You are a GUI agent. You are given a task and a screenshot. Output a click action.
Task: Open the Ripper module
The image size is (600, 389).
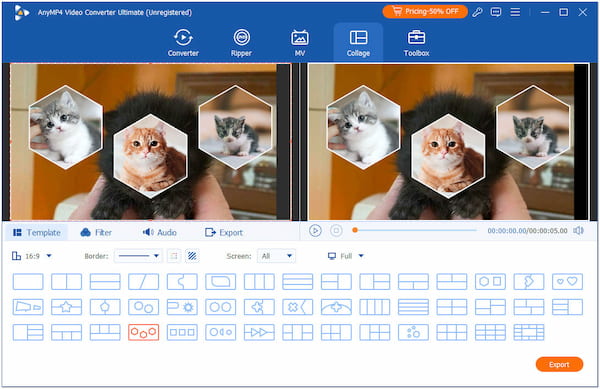(241, 43)
